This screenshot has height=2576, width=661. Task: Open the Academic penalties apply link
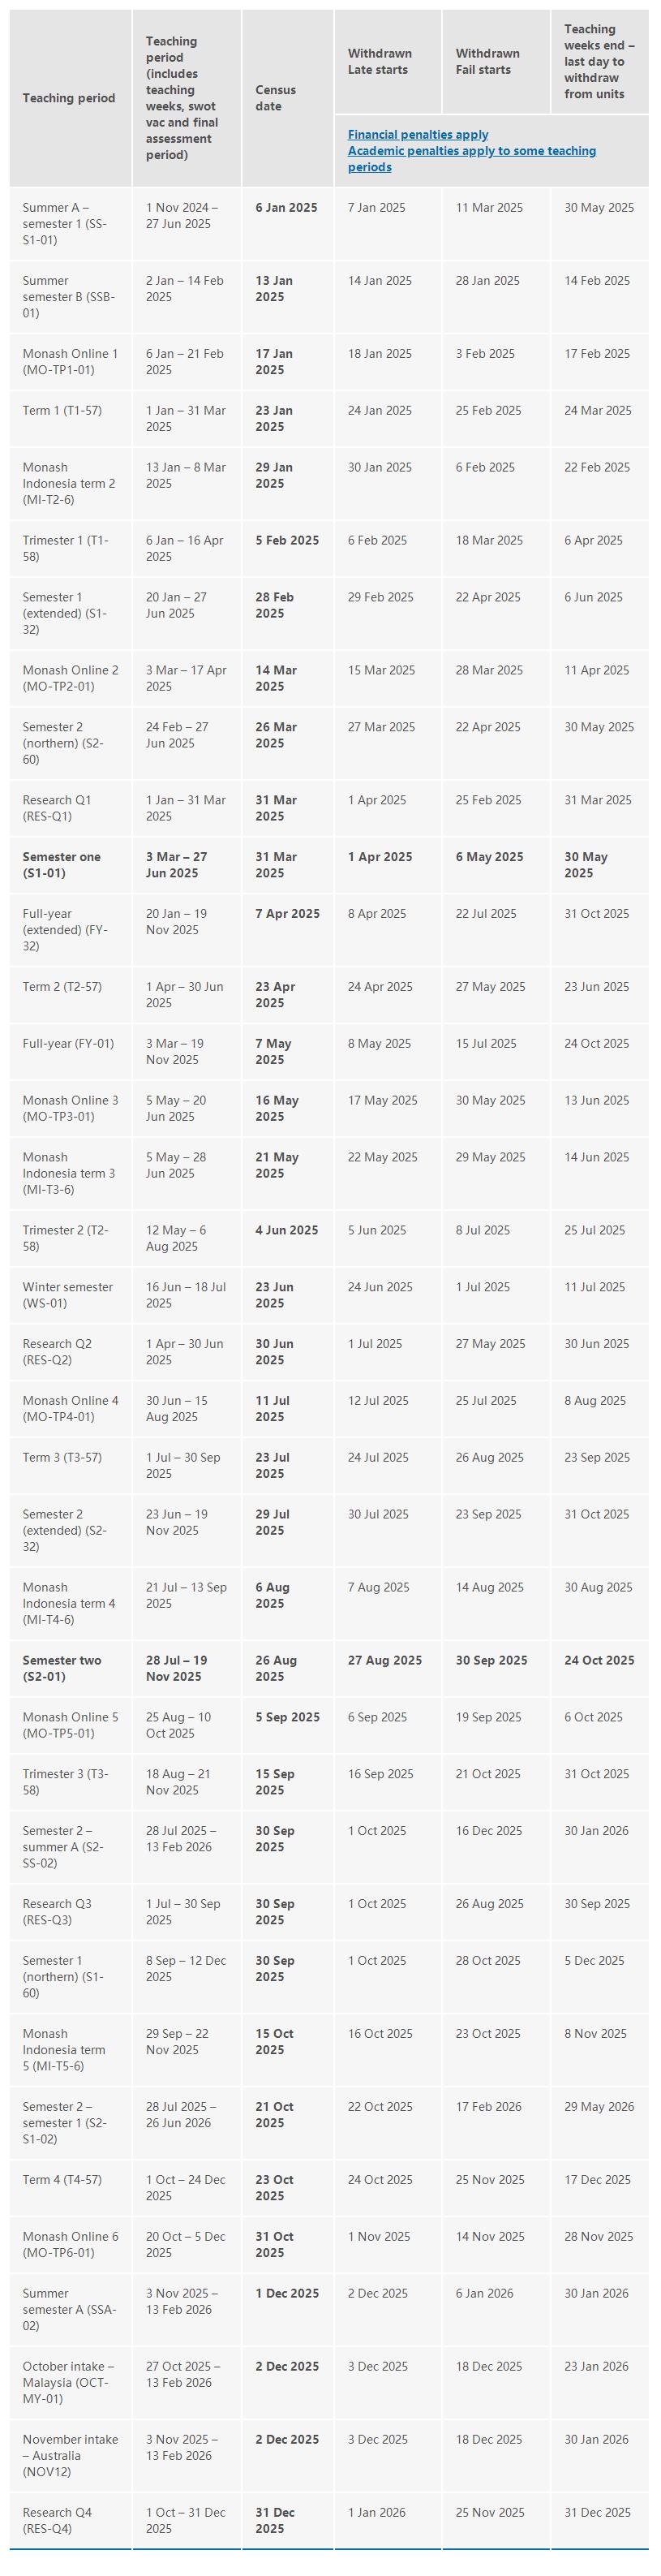coord(471,151)
